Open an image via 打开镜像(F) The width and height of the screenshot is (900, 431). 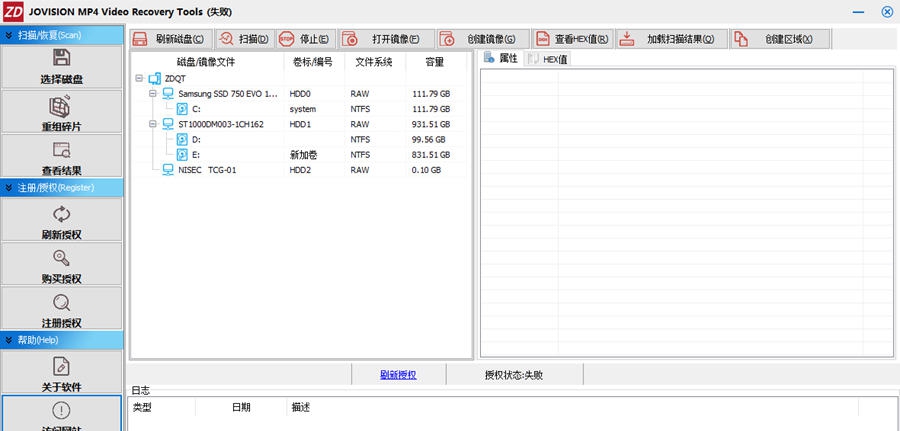coord(387,39)
